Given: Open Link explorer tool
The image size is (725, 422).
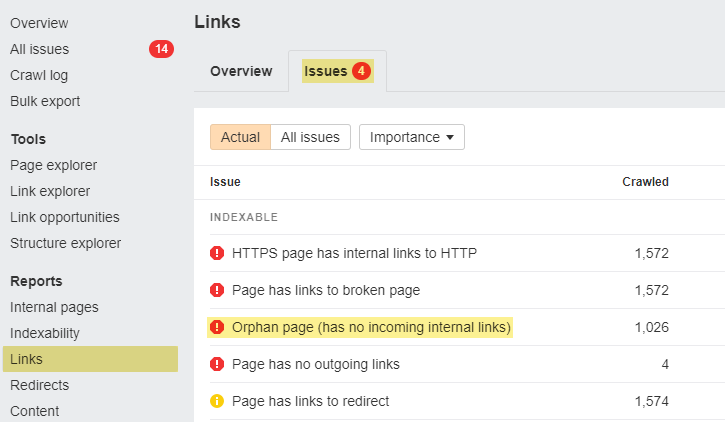Looking at the screenshot, I should coord(50,191).
